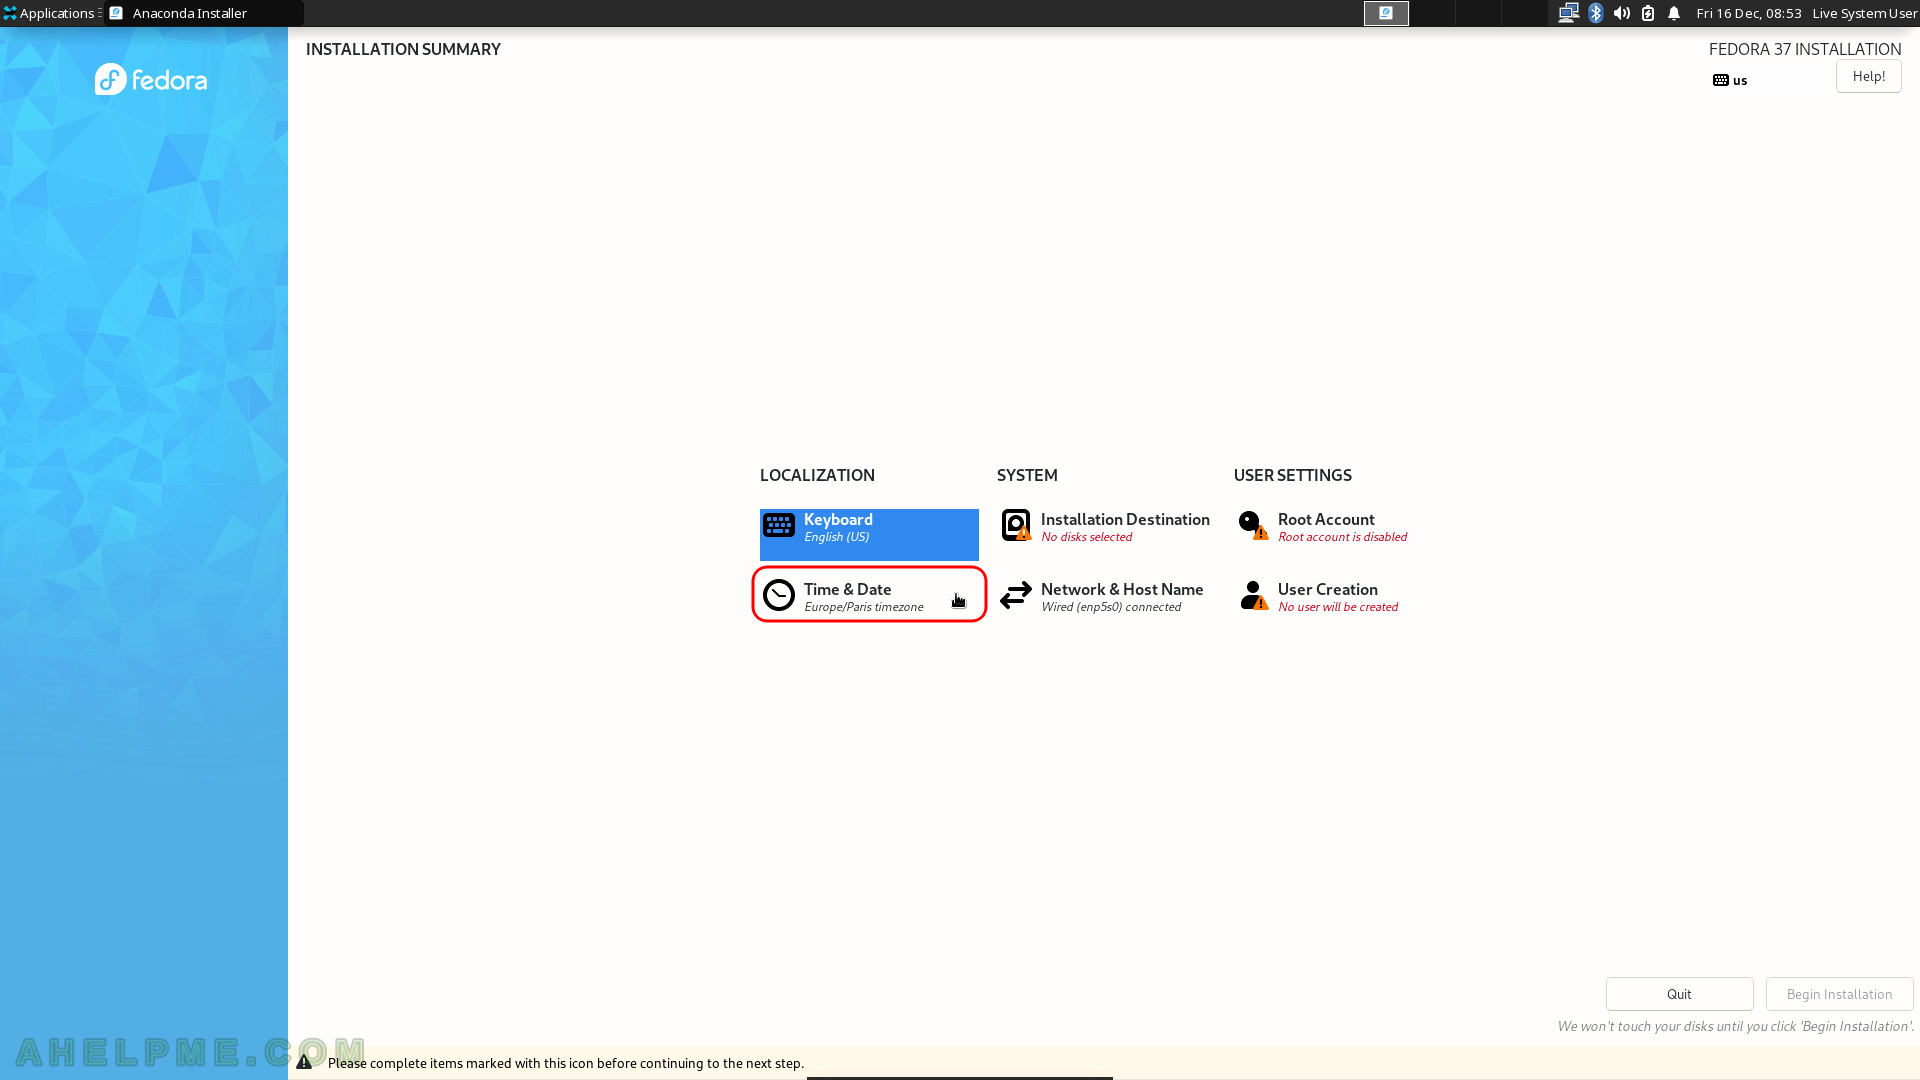Click the Installation Destination disk icon
The width and height of the screenshot is (1920, 1080).
(x=1016, y=525)
